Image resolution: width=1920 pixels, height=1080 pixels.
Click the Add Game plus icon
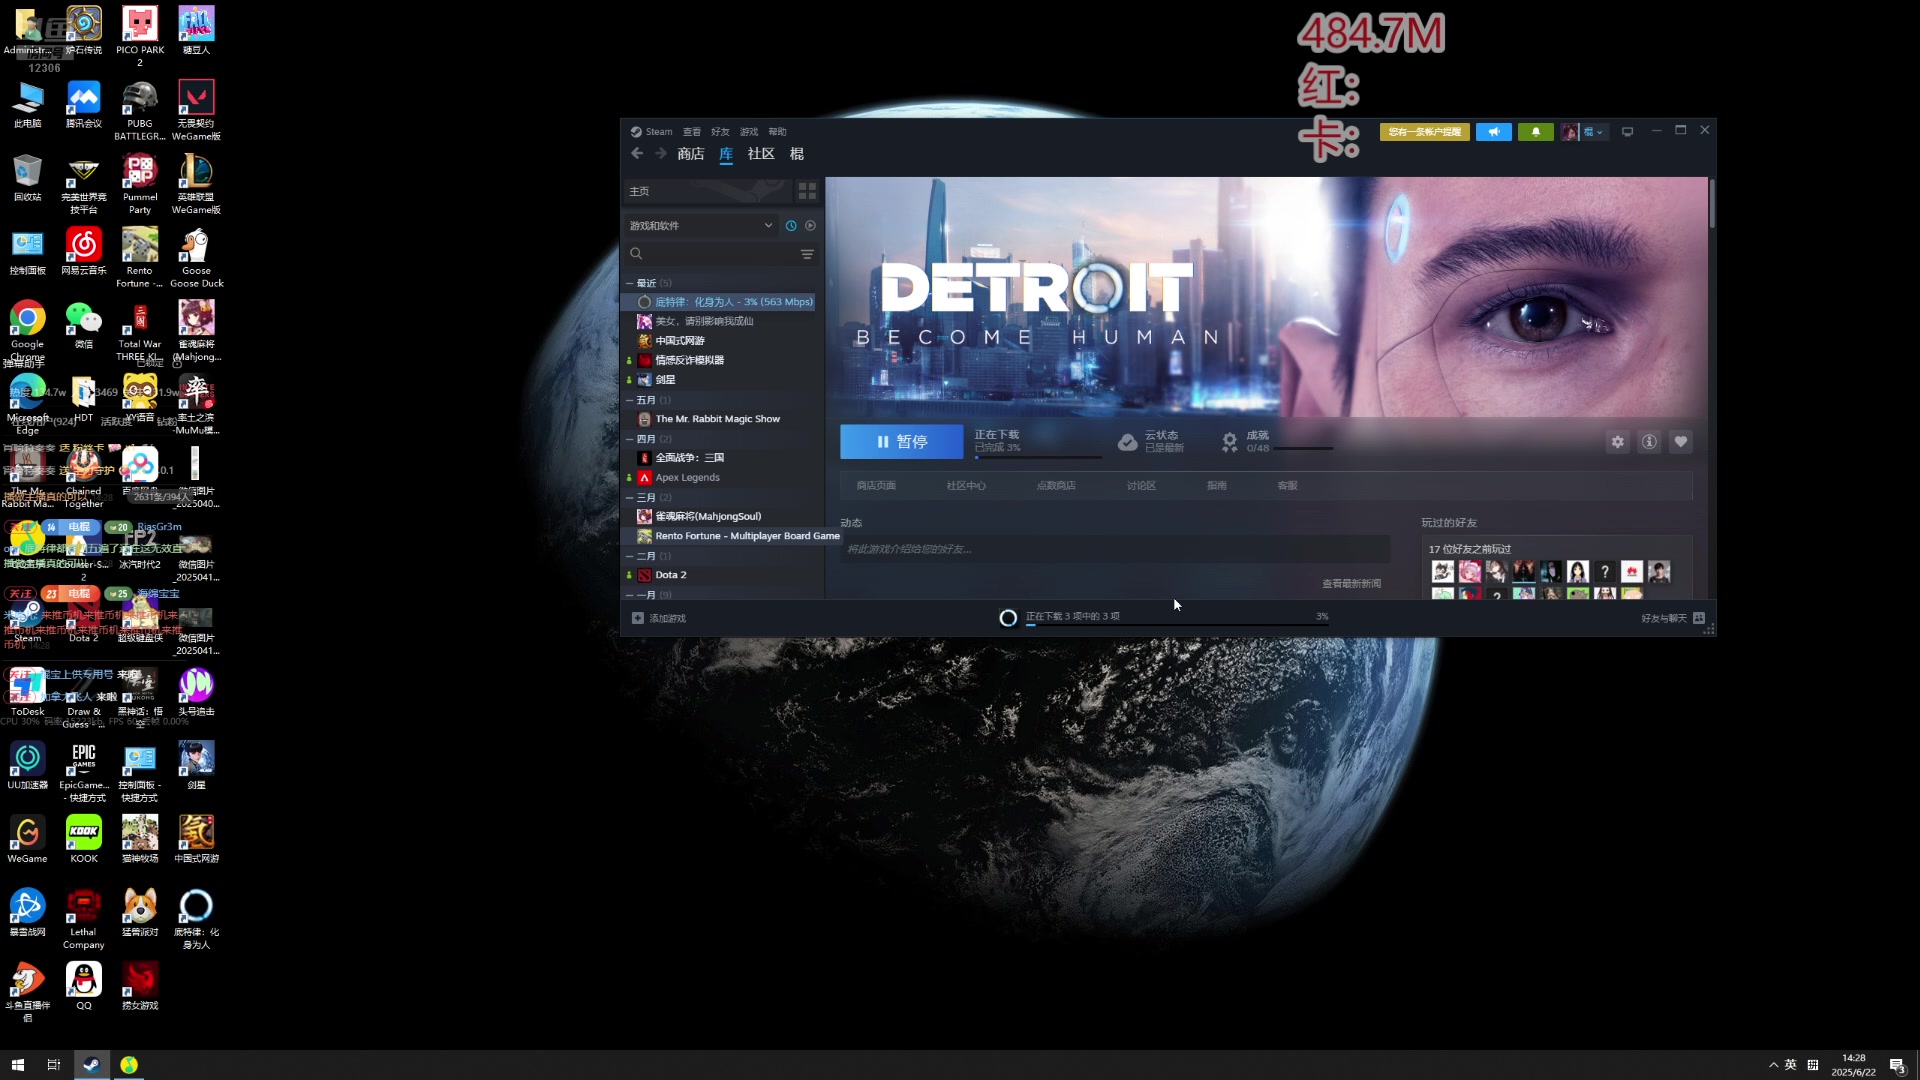click(638, 618)
